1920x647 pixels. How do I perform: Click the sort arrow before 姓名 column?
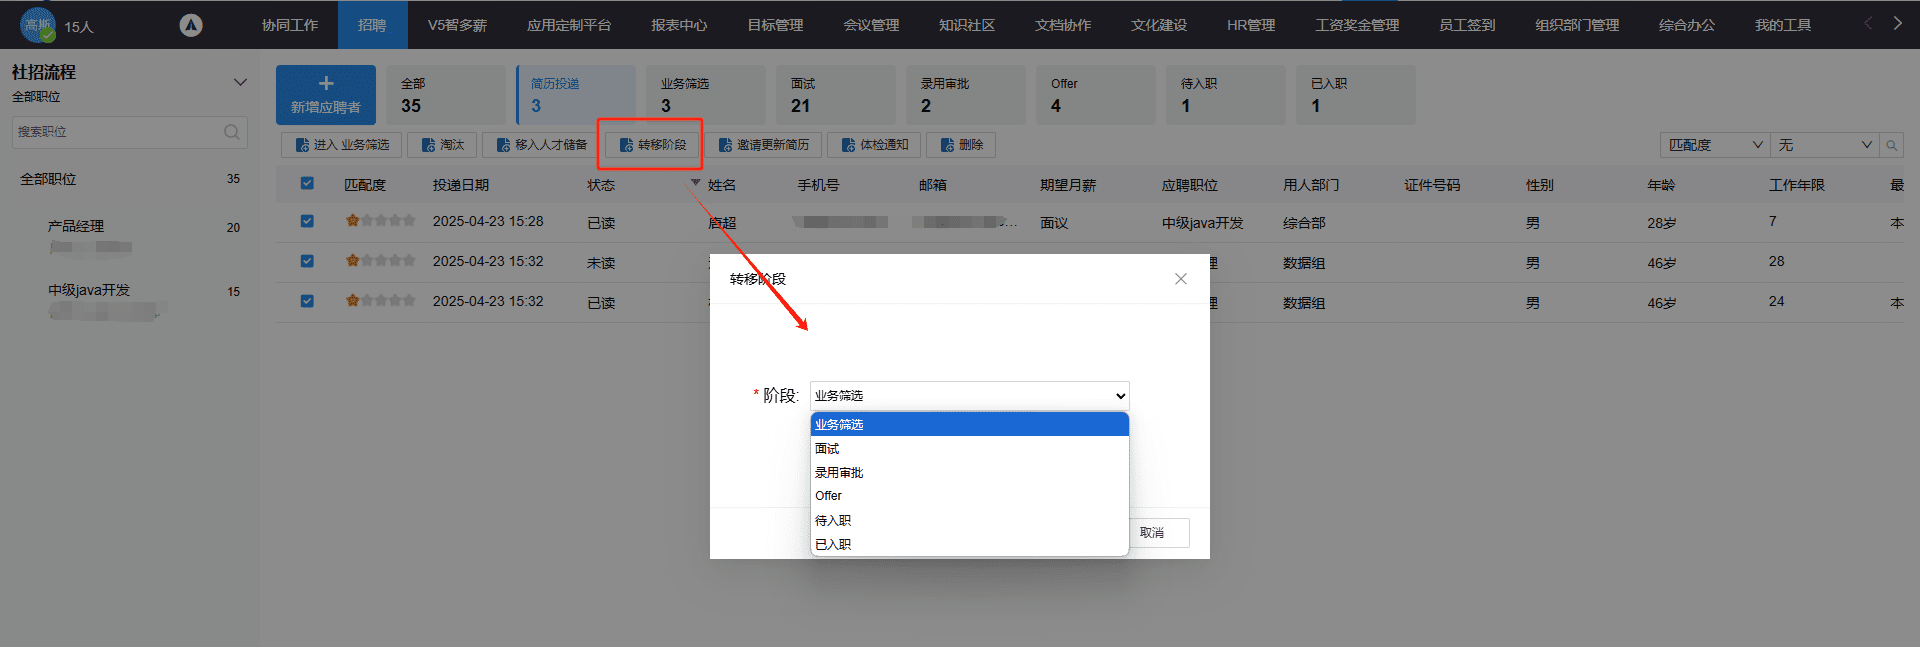click(x=696, y=182)
